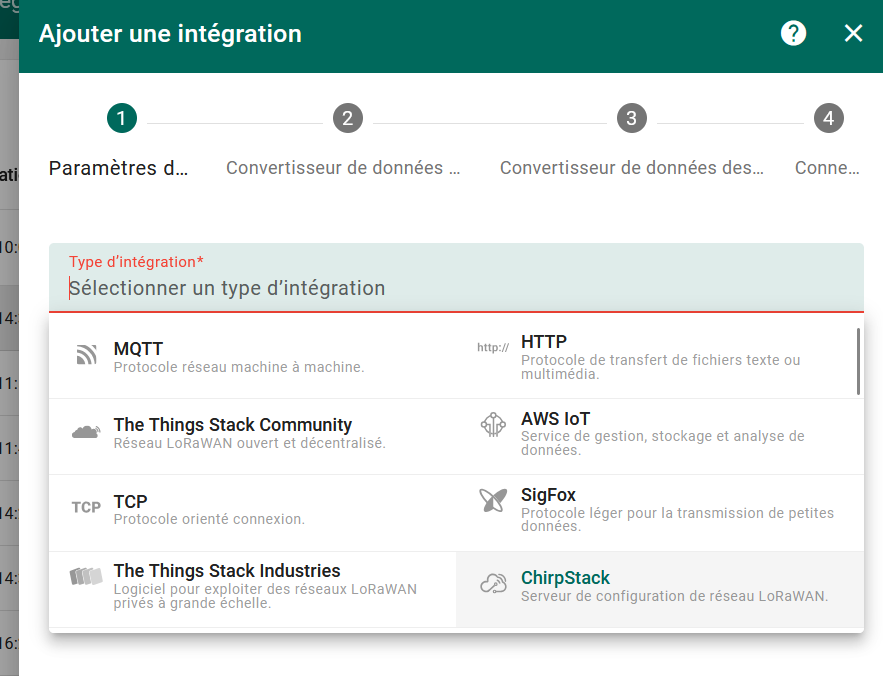Choose ChirpStack integration type

659,589
